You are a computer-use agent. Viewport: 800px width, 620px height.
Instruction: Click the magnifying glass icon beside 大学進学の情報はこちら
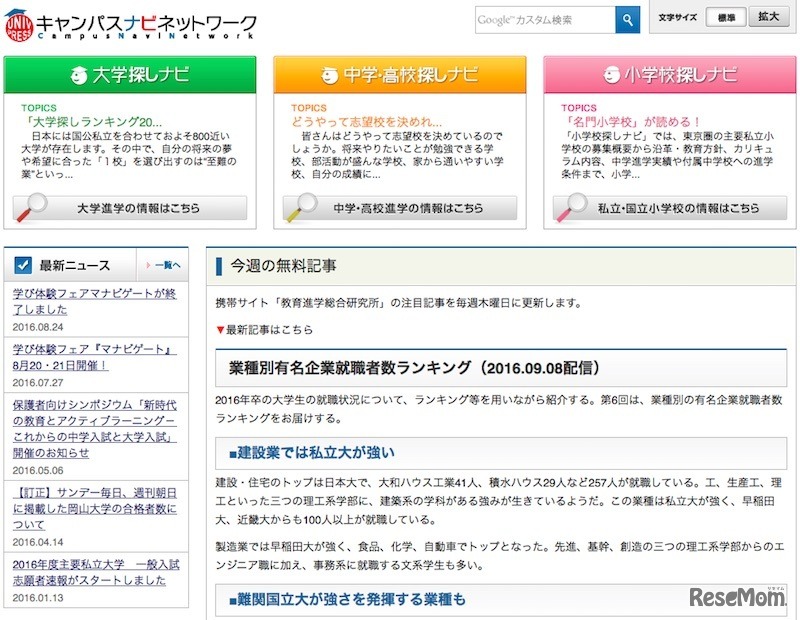(x=37, y=207)
